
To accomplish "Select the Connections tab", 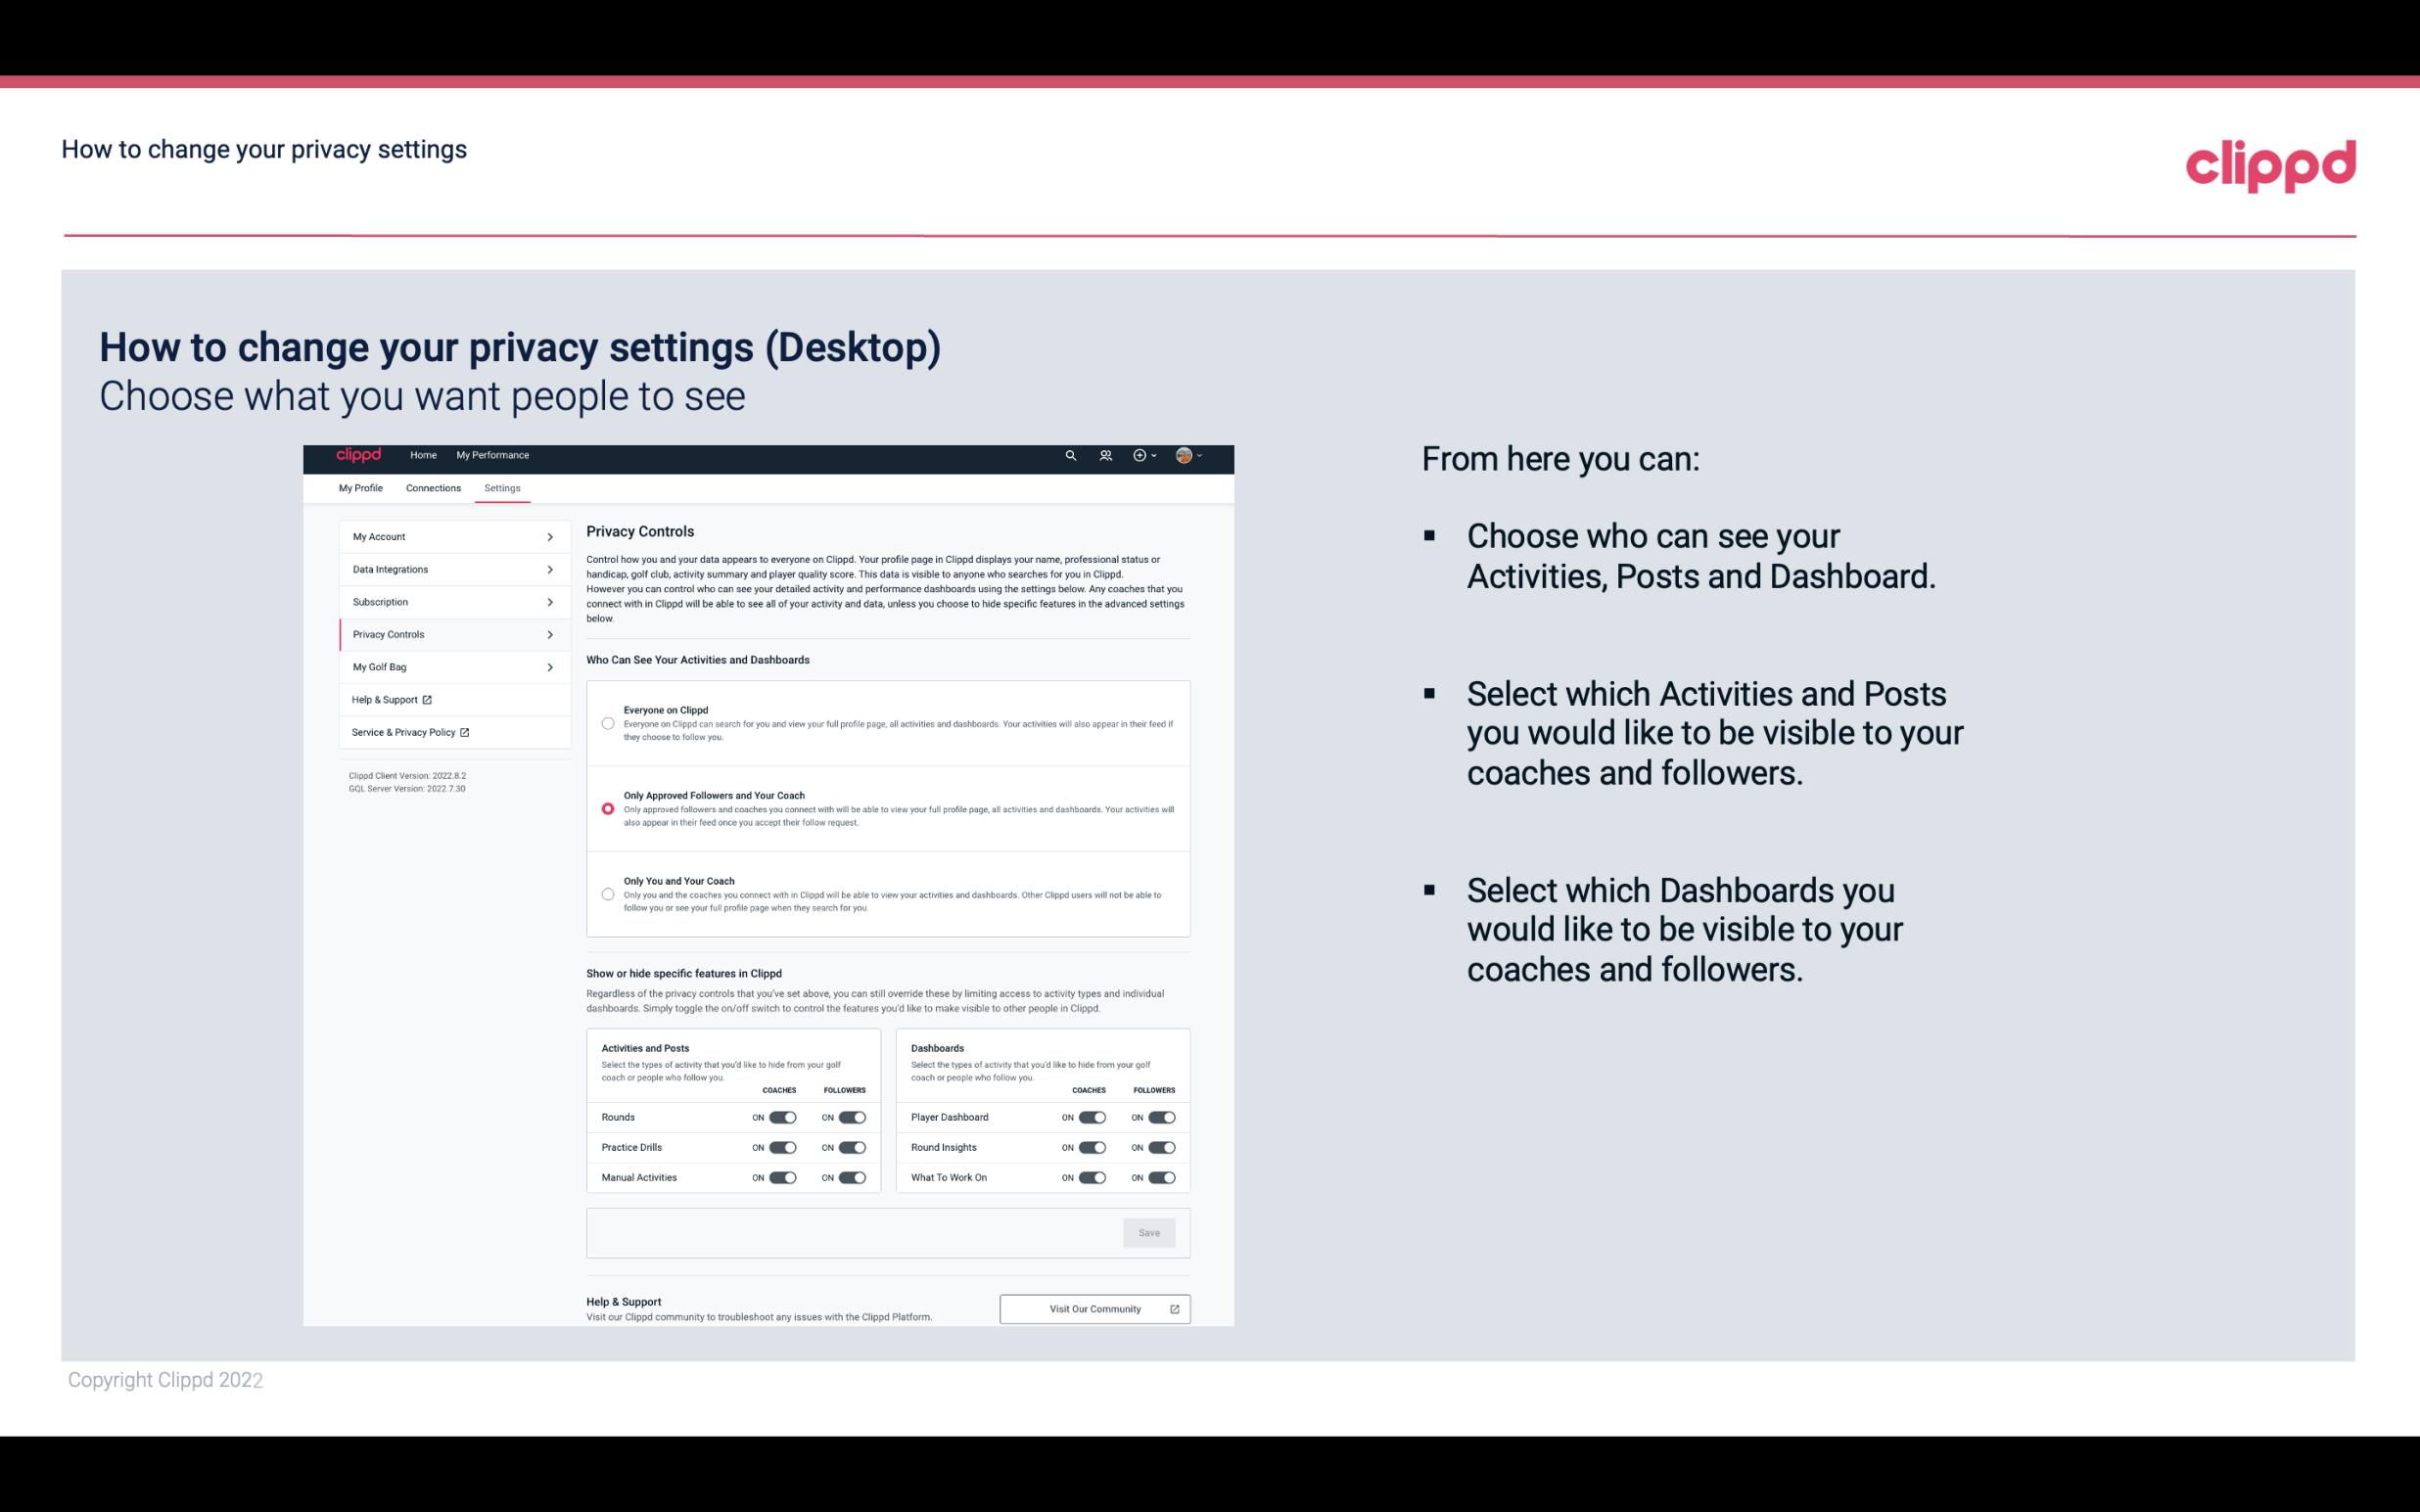I will pyautogui.click(x=431, y=487).
